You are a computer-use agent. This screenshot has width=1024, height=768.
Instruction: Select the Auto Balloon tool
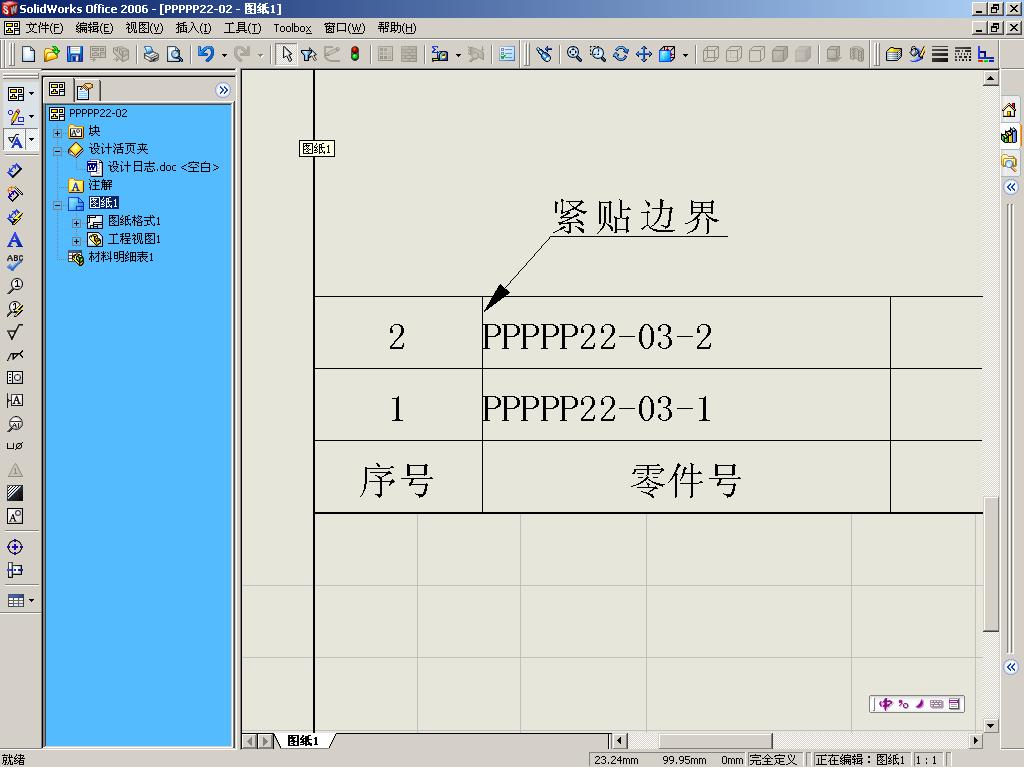tap(14, 309)
